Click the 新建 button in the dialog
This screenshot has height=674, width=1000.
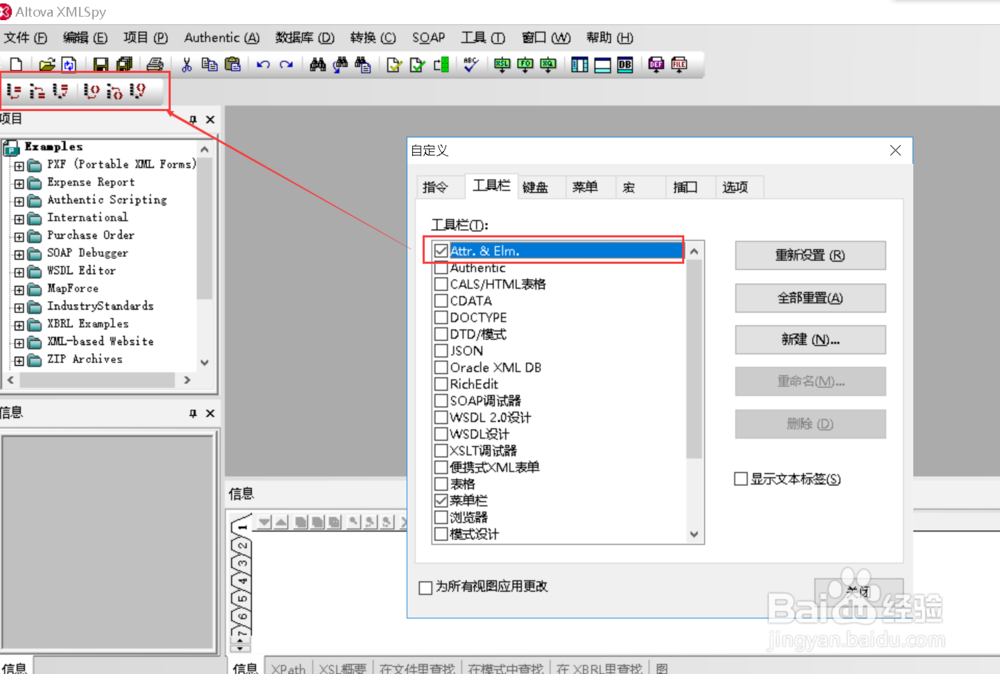[810, 339]
